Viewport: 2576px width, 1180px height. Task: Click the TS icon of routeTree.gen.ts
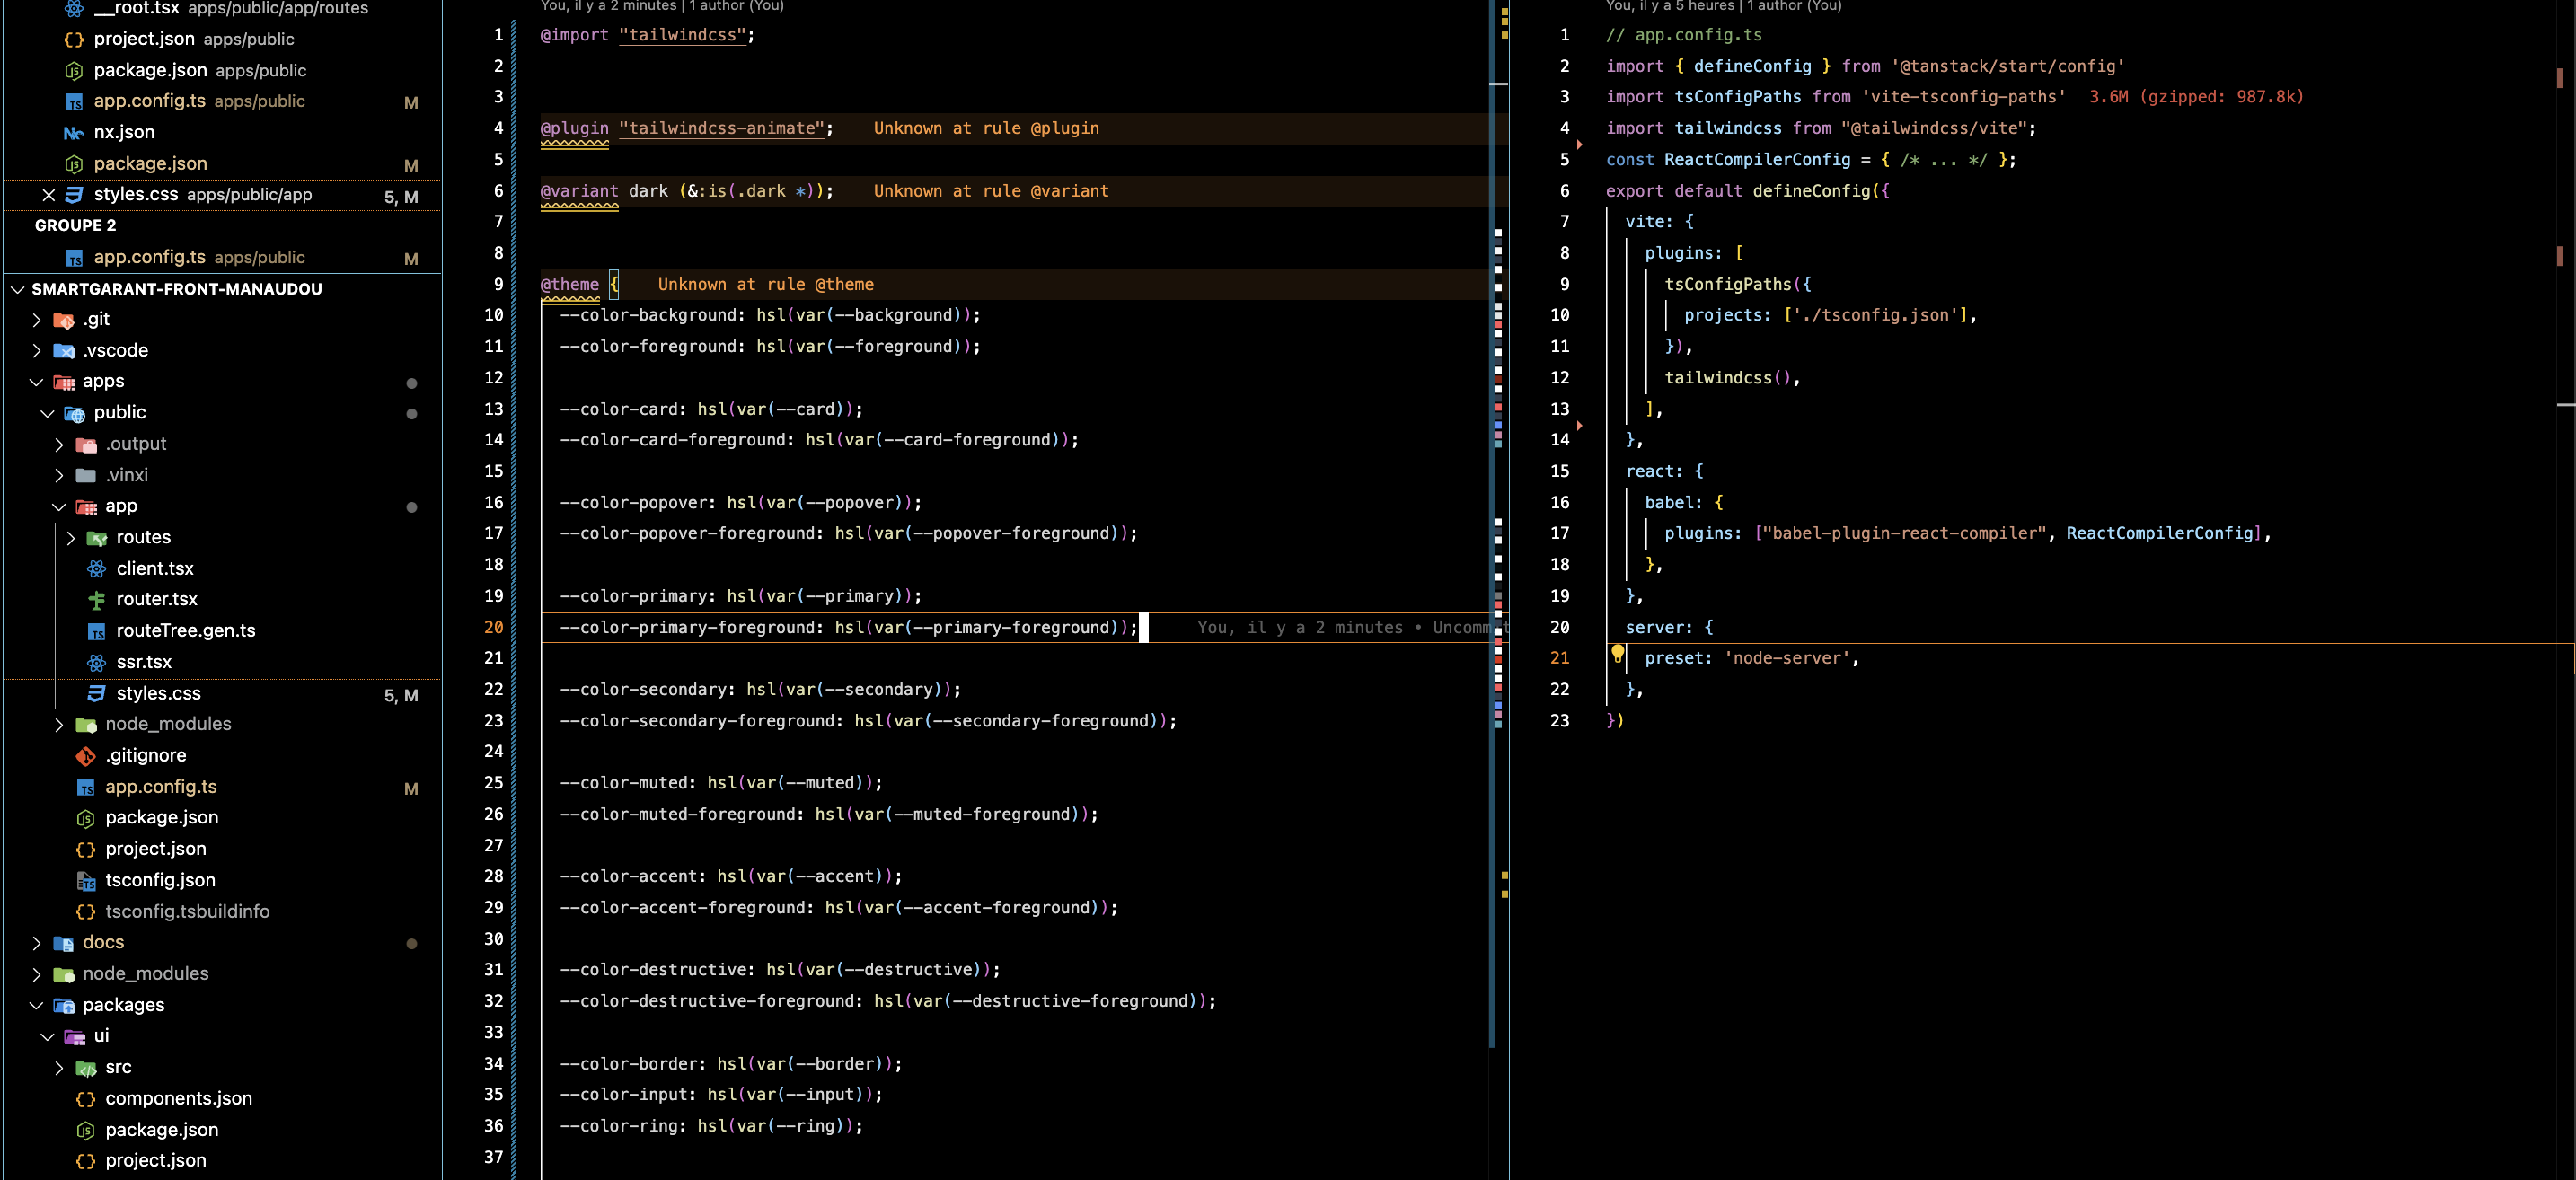(x=97, y=631)
